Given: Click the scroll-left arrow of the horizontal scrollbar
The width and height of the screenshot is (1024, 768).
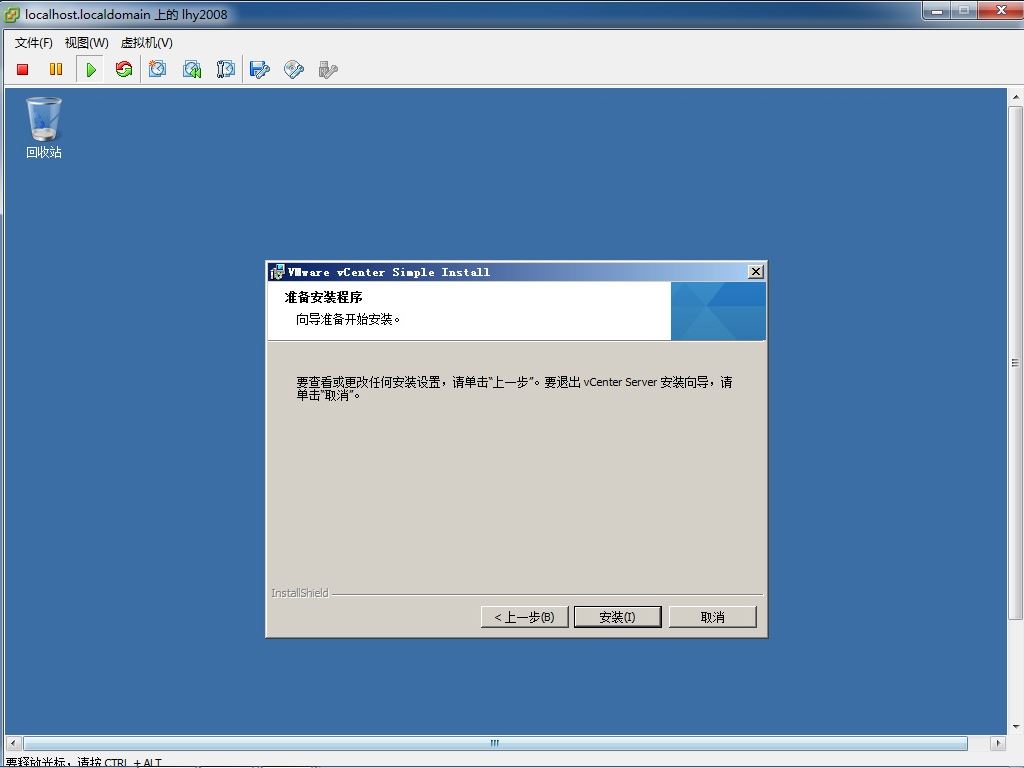Looking at the screenshot, I should 12,743.
